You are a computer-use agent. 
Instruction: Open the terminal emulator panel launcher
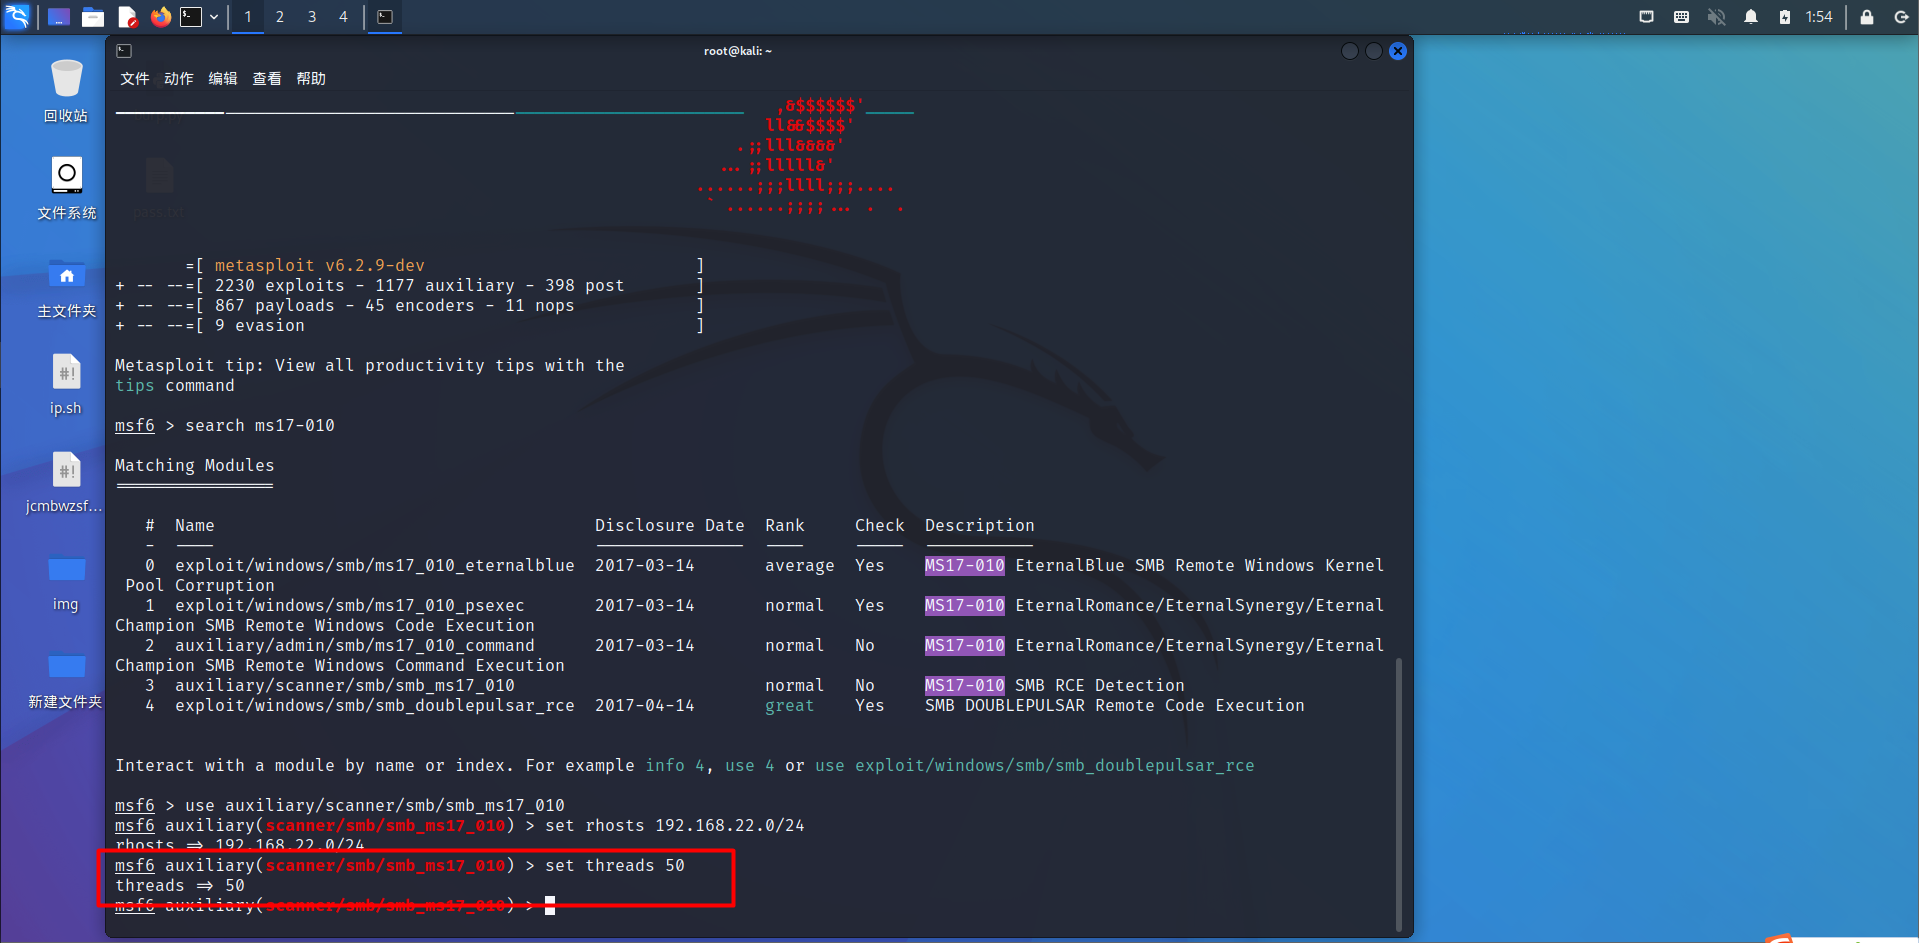coord(191,17)
